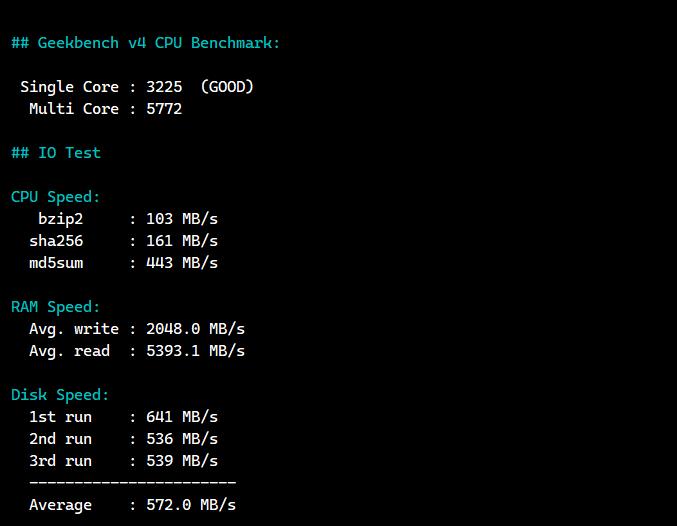Click the bzip2 103 MB/s result

[x=181, y=219]
